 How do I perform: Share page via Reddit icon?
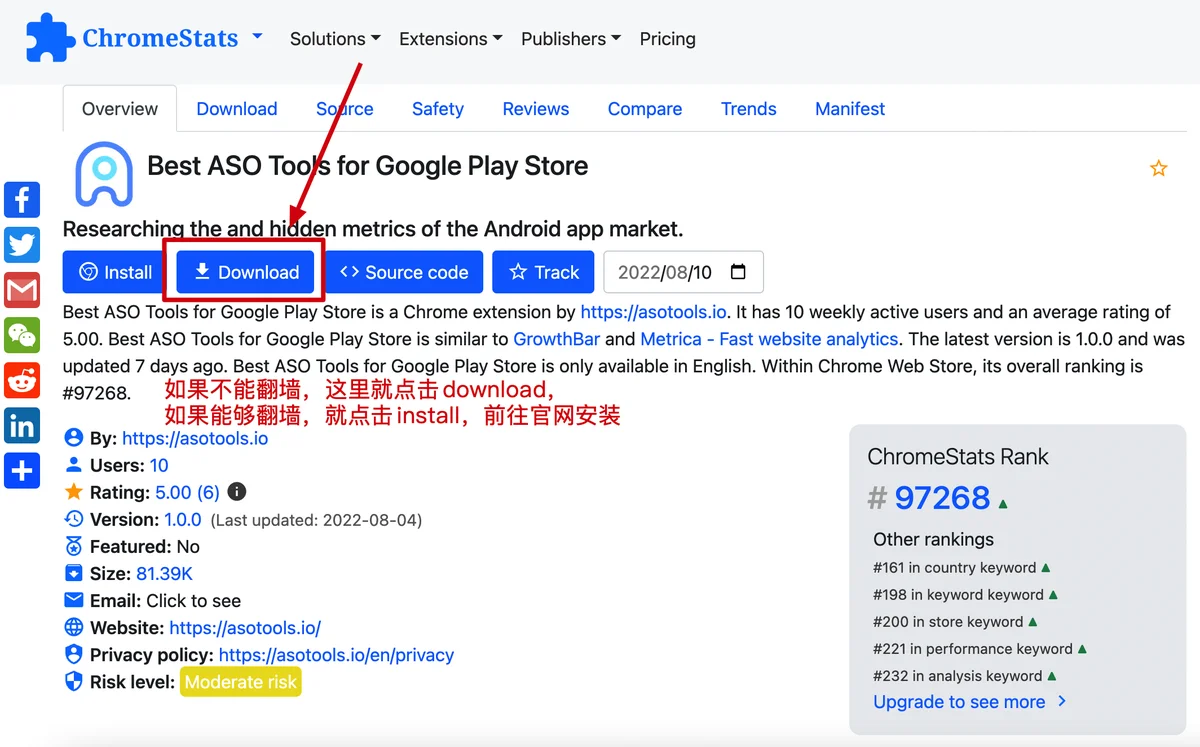[x=22, y=380]
